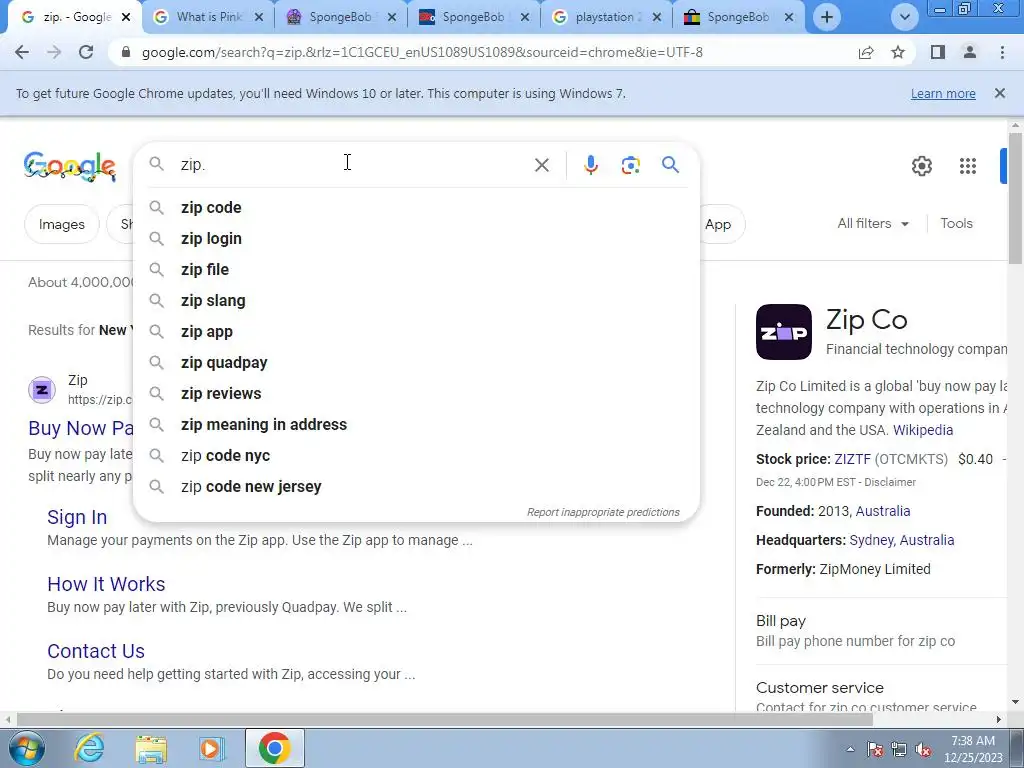Open the Contact Us sitelink
This screenshot has width=1024, height=768.
tap(96, 651)
